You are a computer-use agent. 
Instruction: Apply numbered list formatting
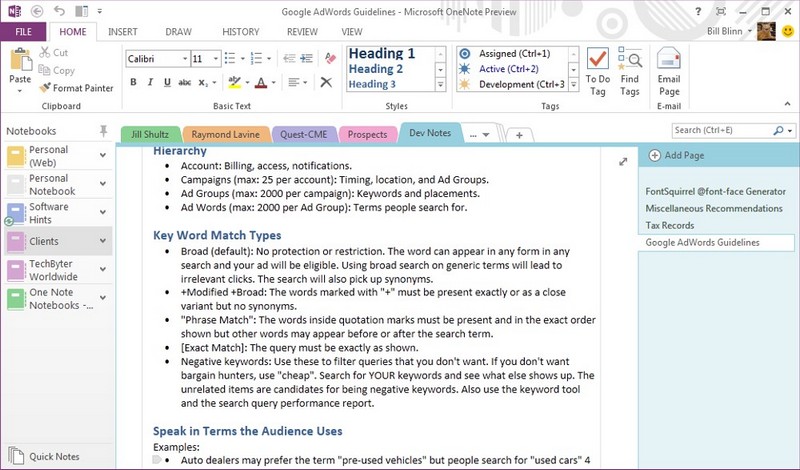256,59
